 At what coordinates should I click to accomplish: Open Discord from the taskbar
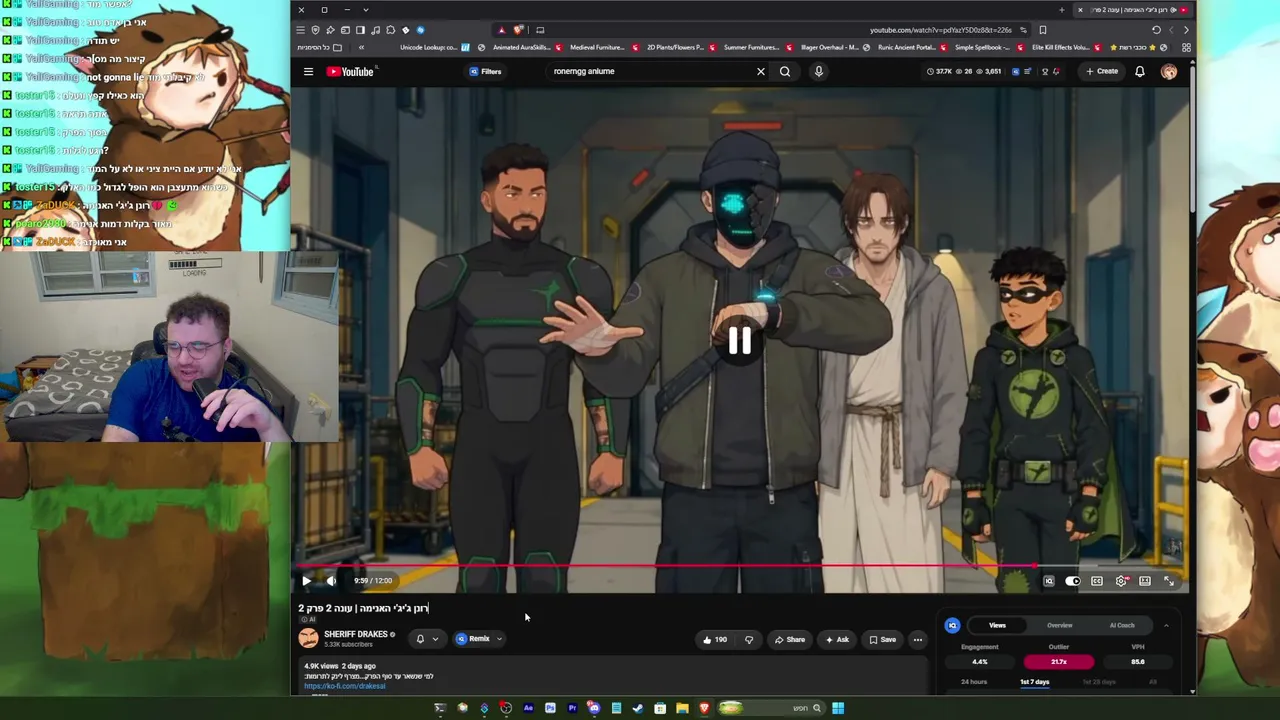click(x=594, y=709)
